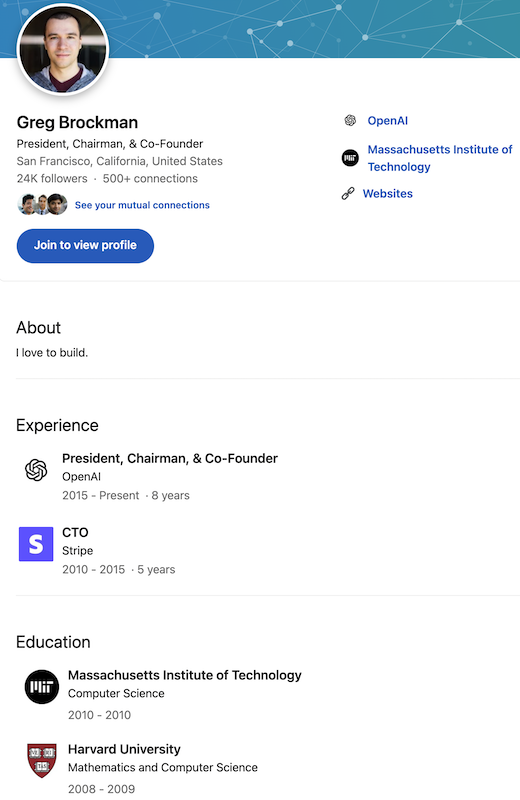
Task: Open Massachusetts Institute of Technology header link
Action: click(439, 158)
